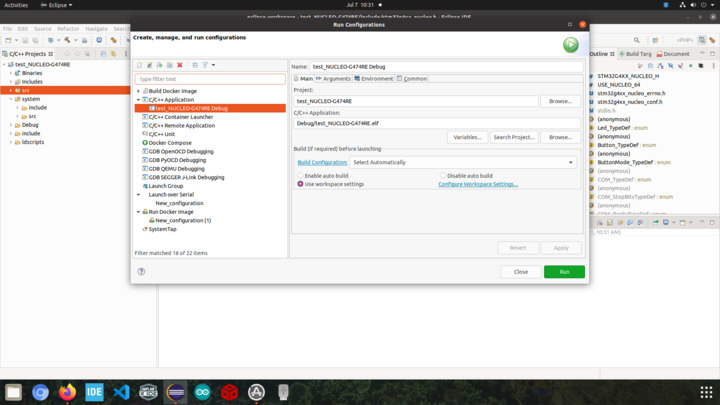The image size is (720, 405).
Task: Click the filter launch configurations funnel icon
Action: [x=205, y=65]
